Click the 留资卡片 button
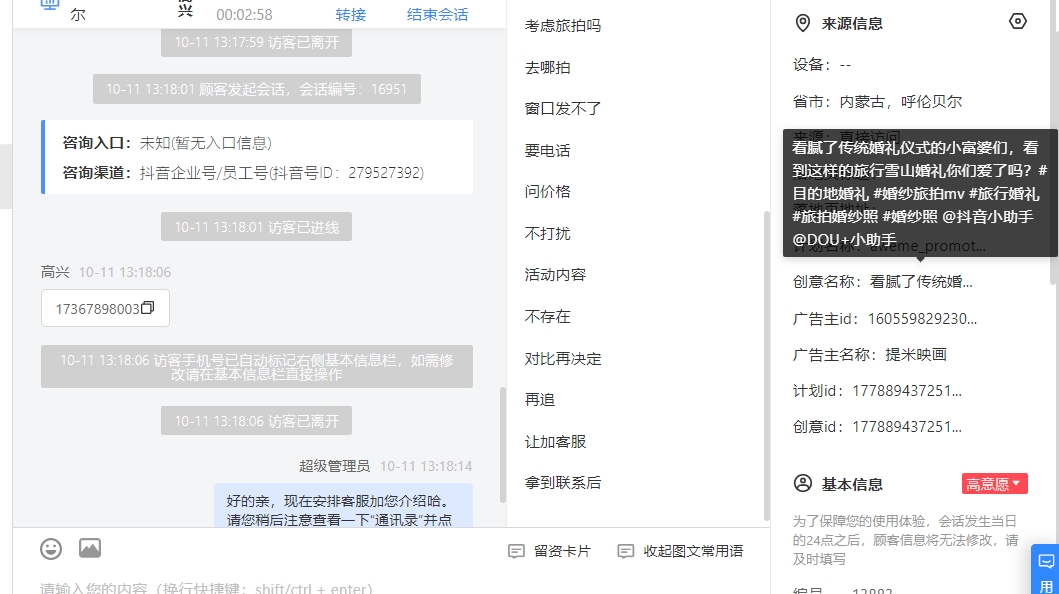Image resolution: width=1059 pixels, height=594 pixels. coord(549,551)
